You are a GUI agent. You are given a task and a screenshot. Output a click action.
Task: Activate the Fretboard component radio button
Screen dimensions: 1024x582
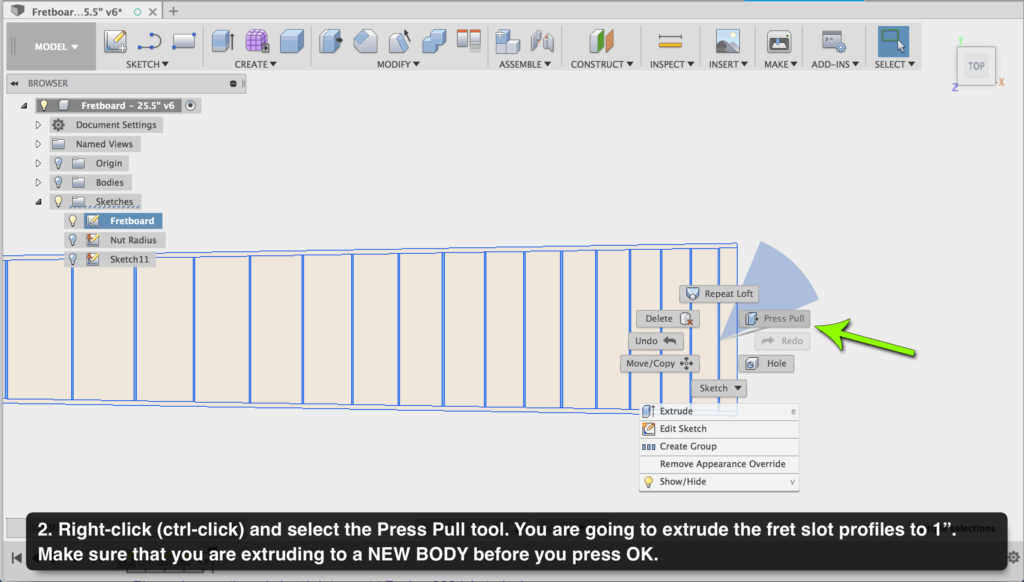[191, 105]
